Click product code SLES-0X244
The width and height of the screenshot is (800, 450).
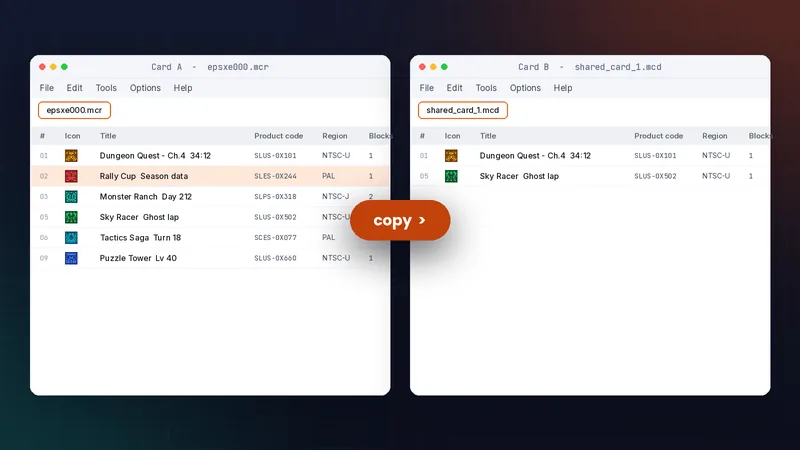(x=276, y=176)
